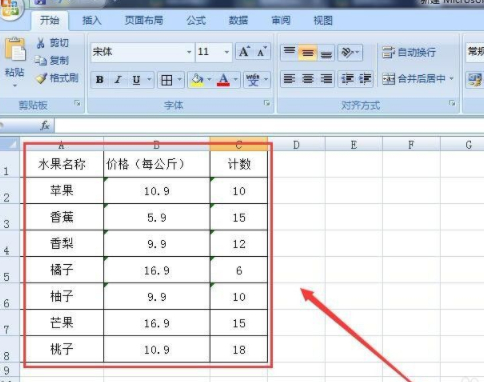The image size is (484, 382).
Task: Click 合并后居中 merge and center
Action: click(414, 79)
